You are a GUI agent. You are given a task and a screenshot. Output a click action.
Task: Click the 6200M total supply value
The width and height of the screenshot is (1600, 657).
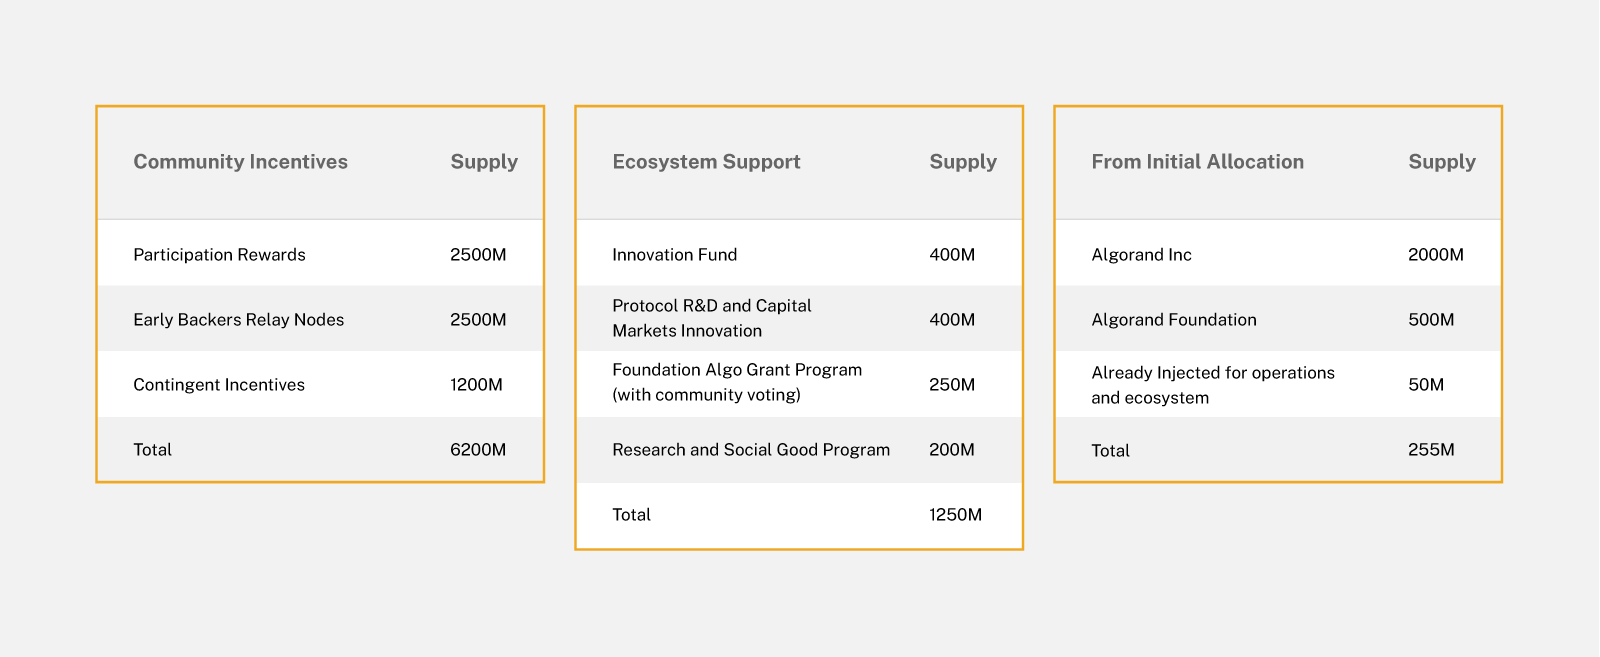[478, 450]
